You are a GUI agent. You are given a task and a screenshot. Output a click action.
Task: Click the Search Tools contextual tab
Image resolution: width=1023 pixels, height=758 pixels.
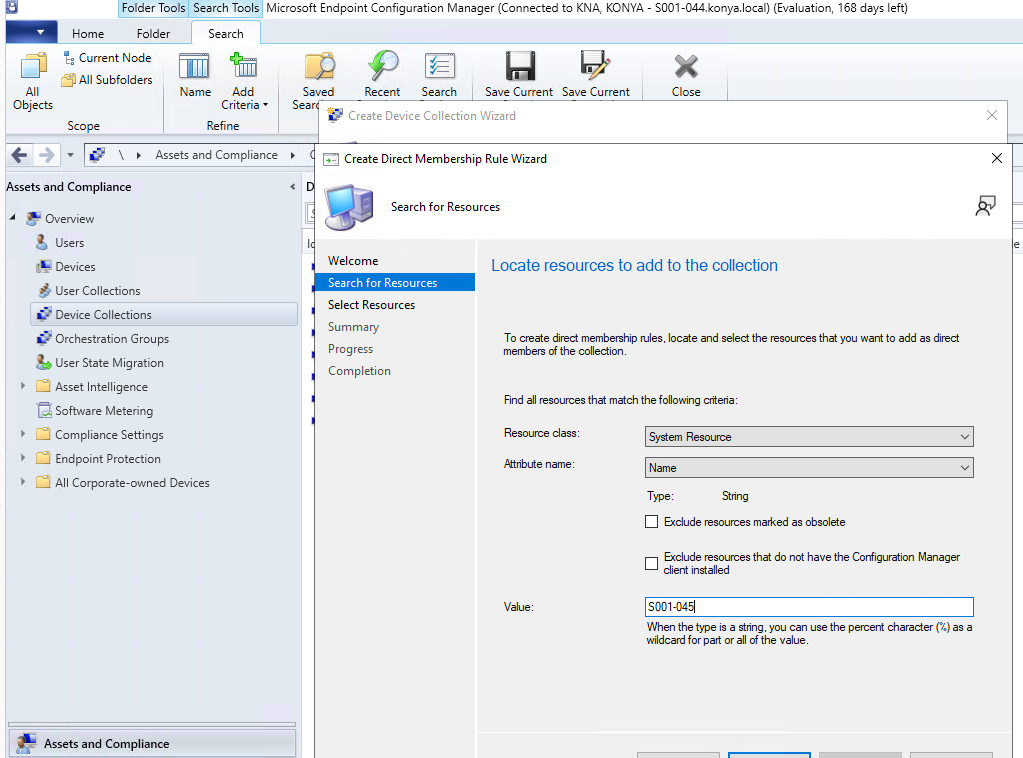[x=226, y=8]
